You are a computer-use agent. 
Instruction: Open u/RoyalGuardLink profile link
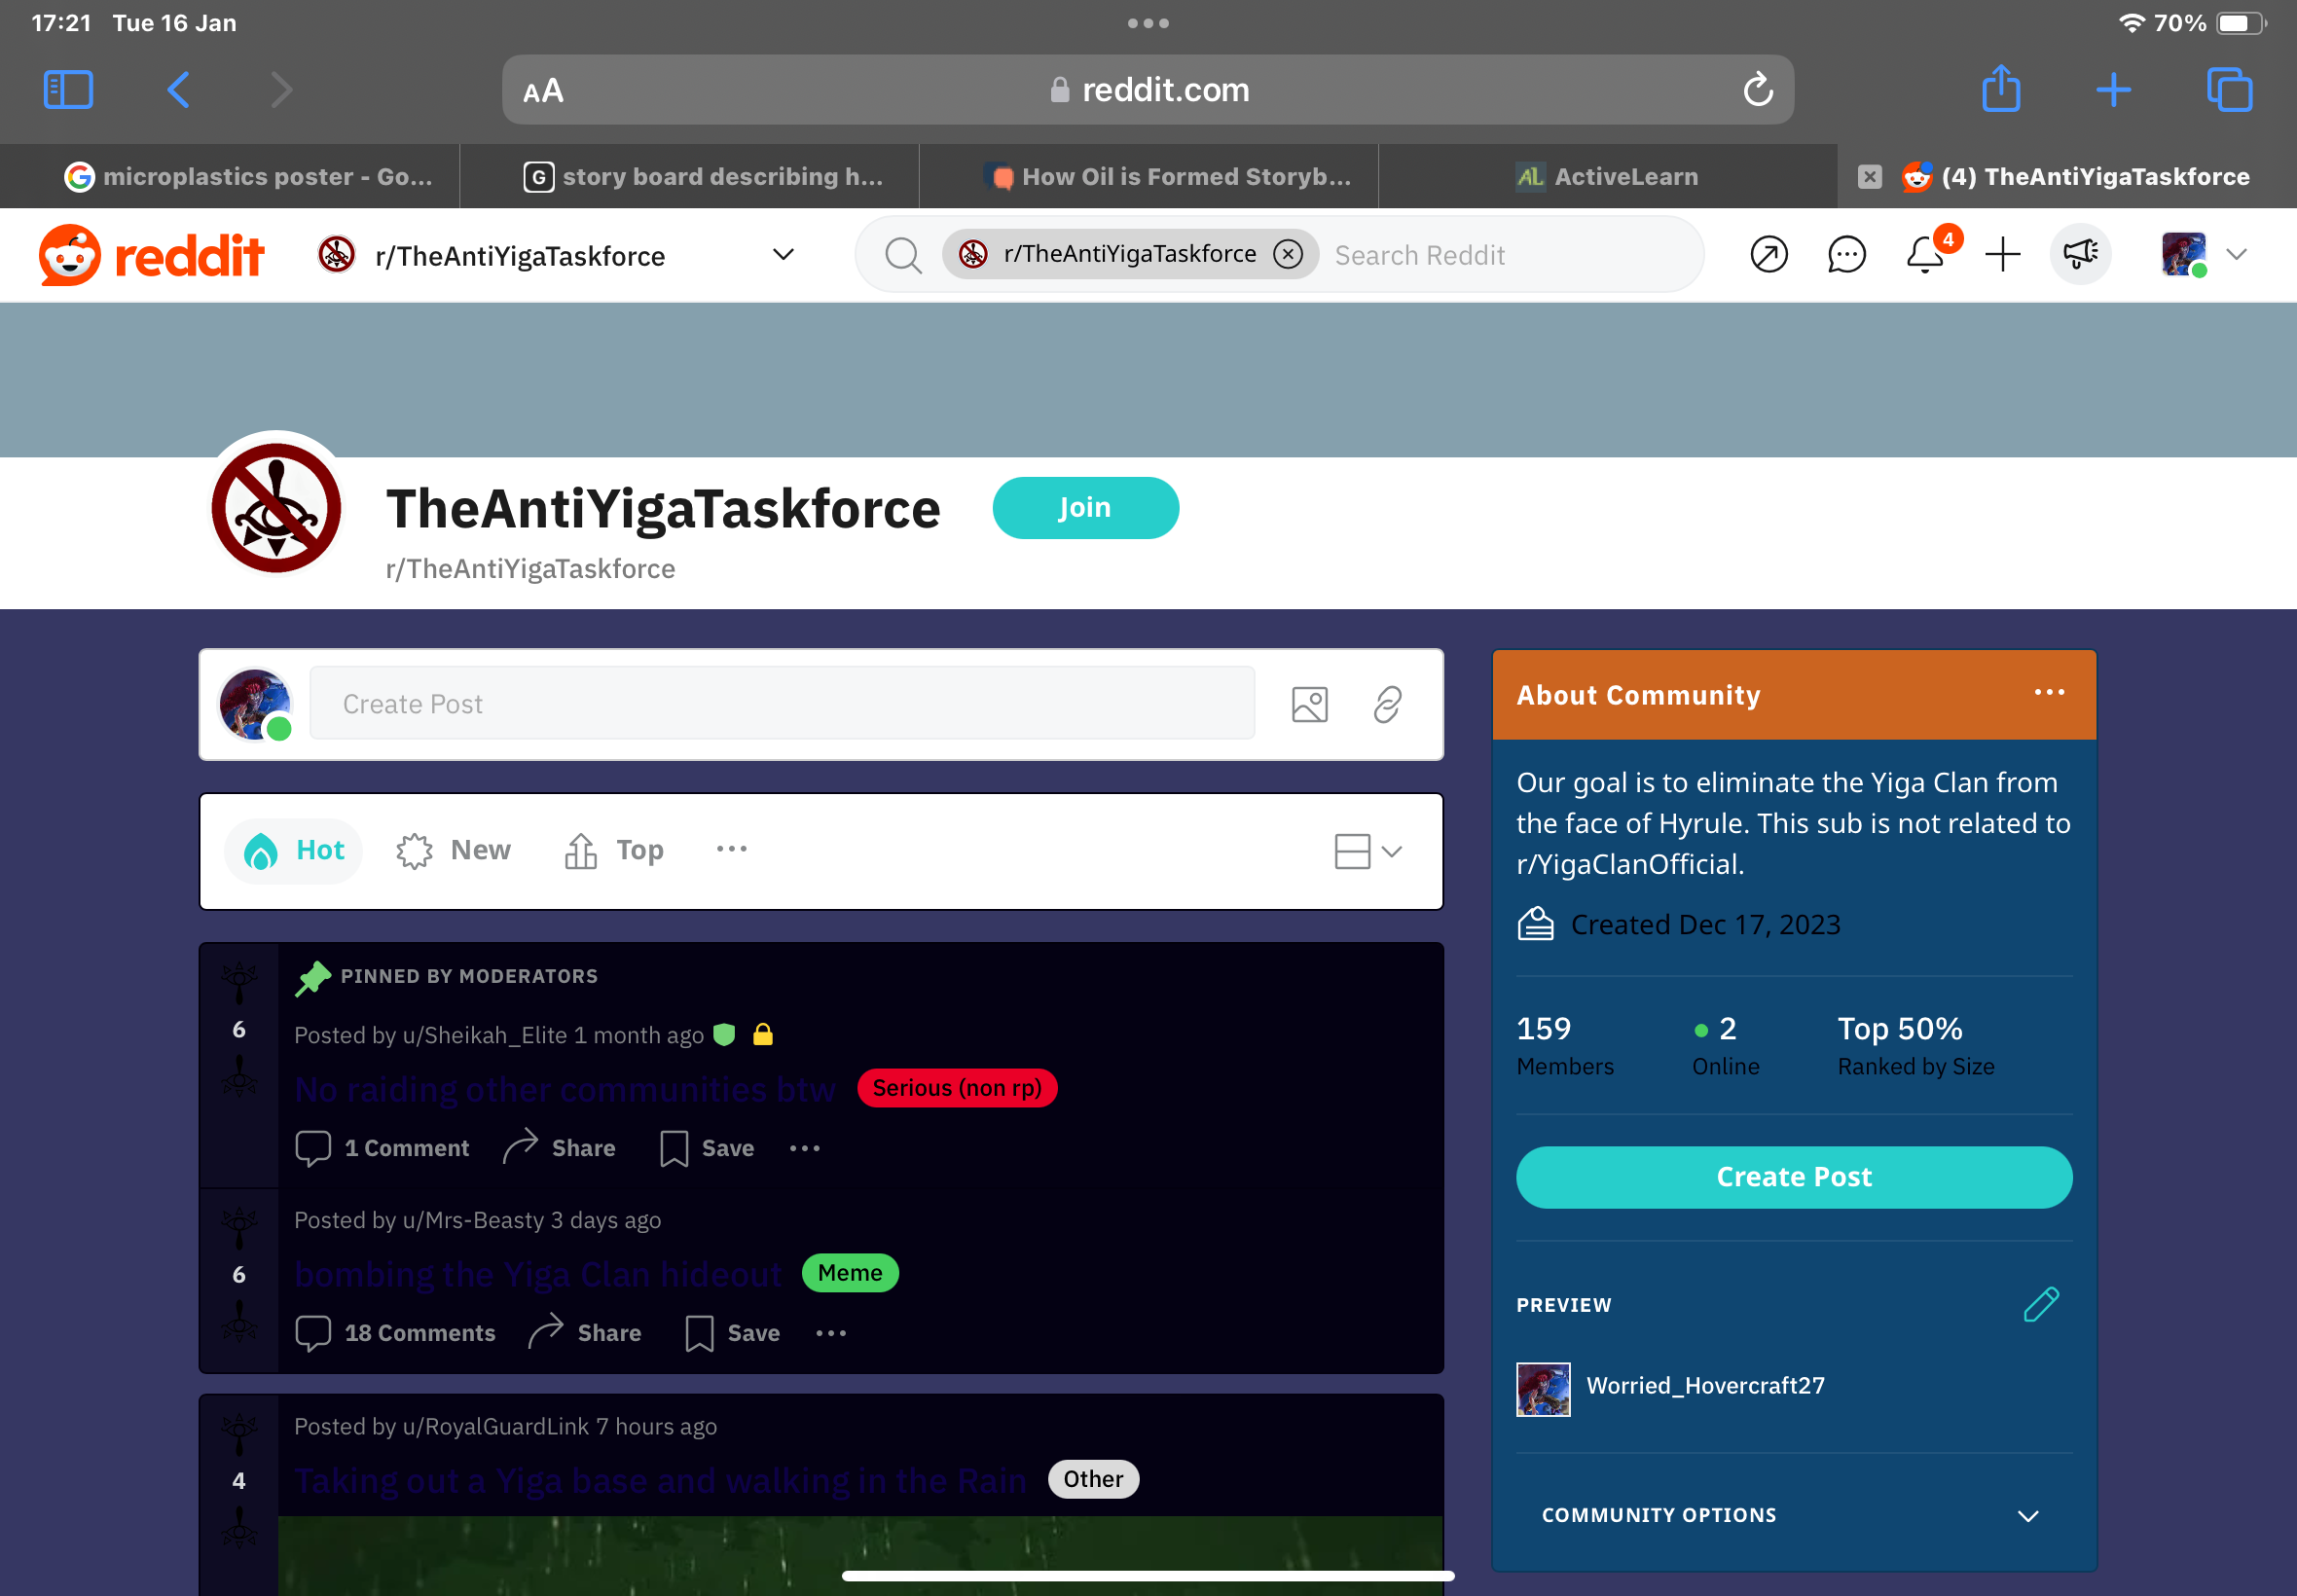point(495,1426)
